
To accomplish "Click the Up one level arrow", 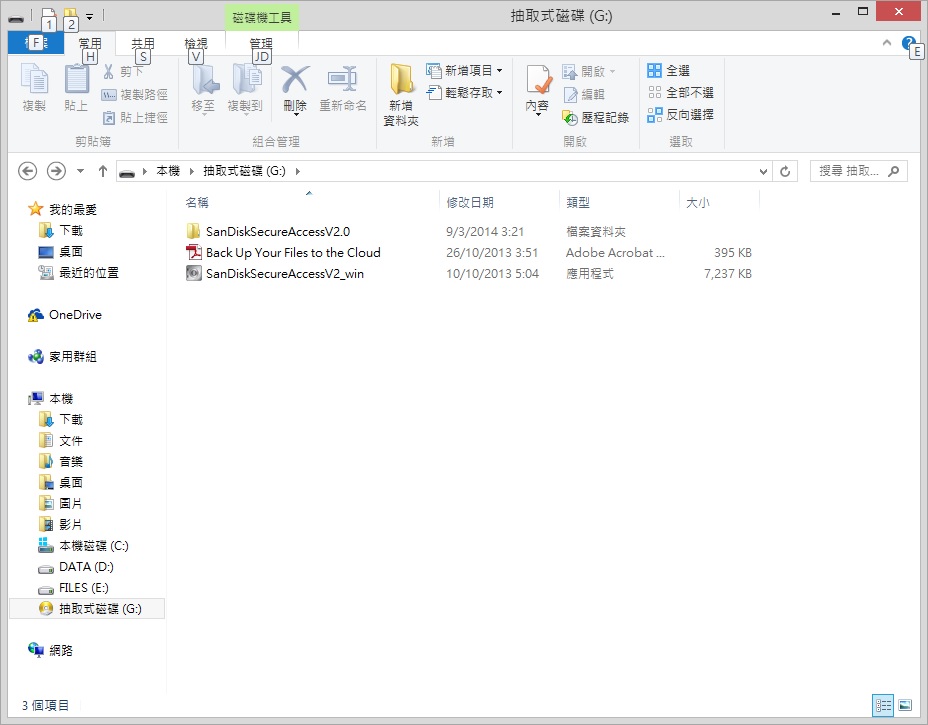I will pos(103,171).
